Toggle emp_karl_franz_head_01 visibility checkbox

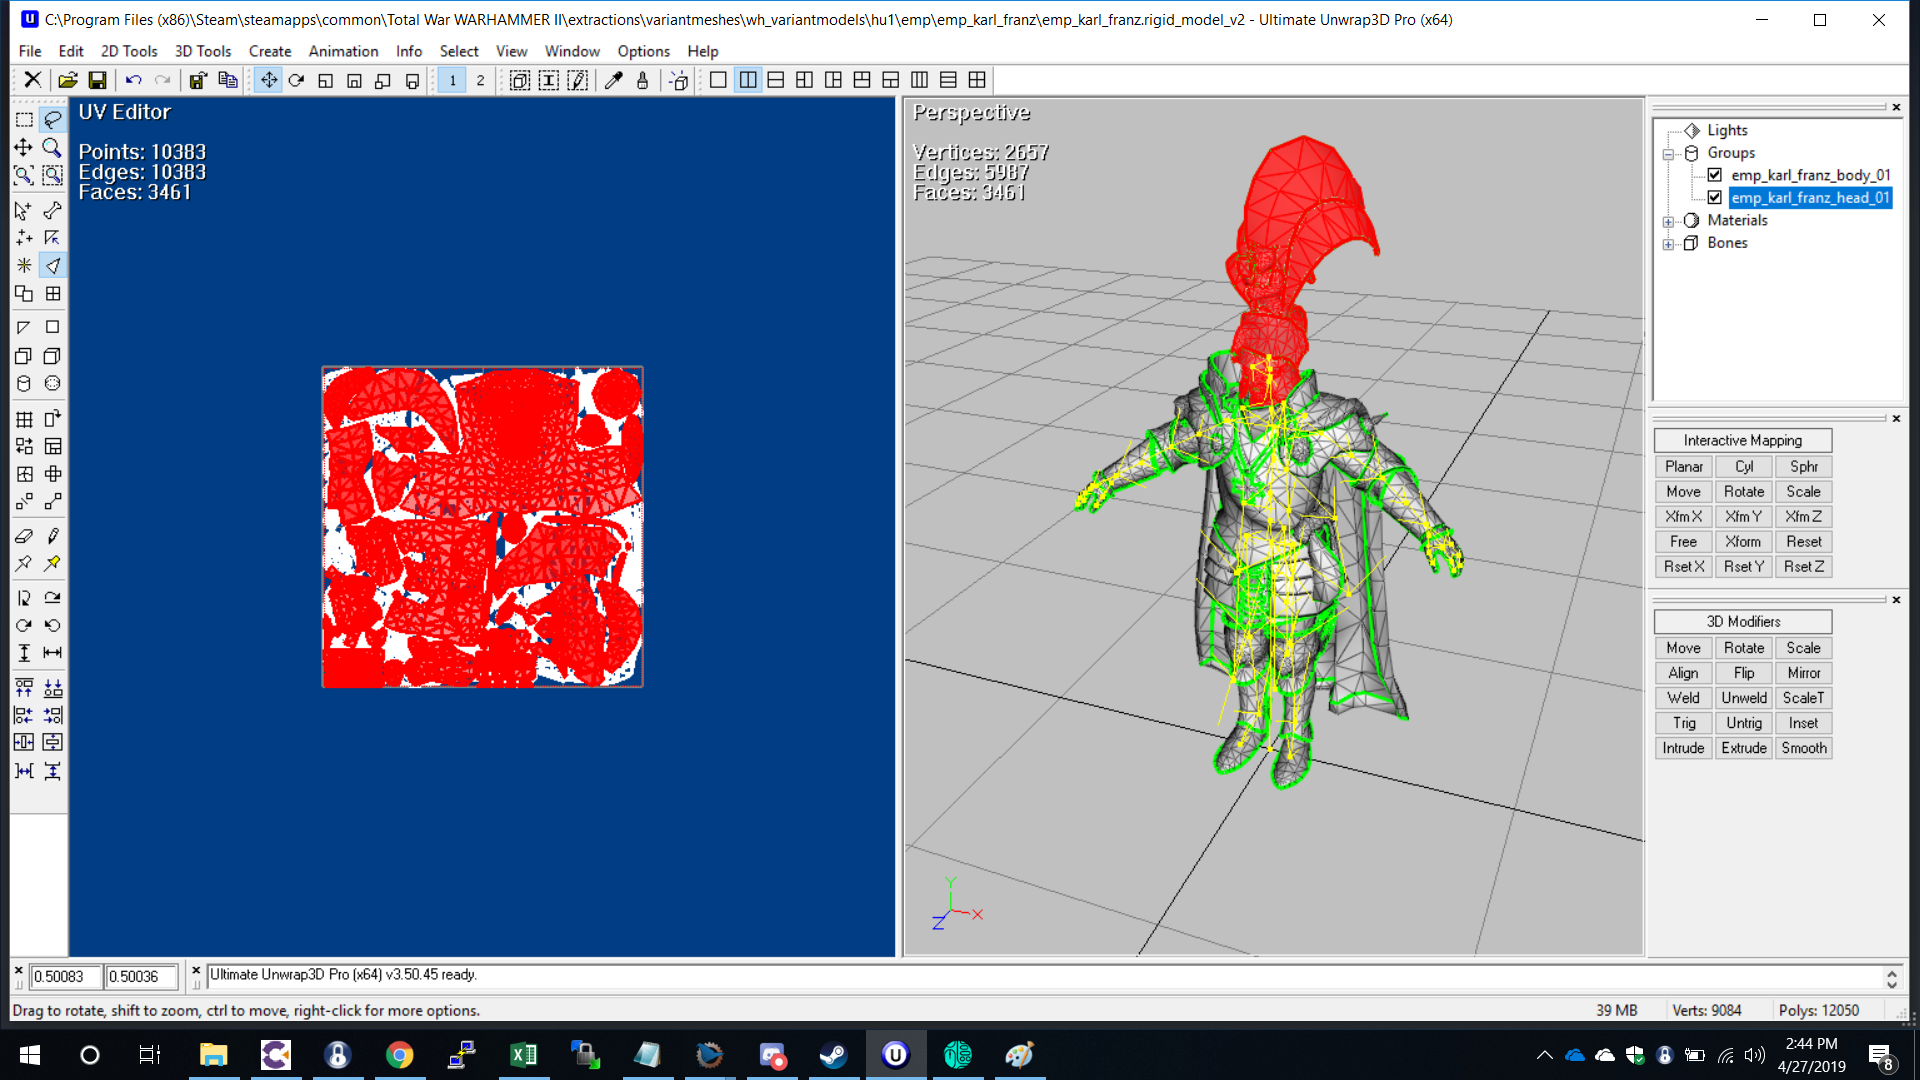(x=1715, y=197)
